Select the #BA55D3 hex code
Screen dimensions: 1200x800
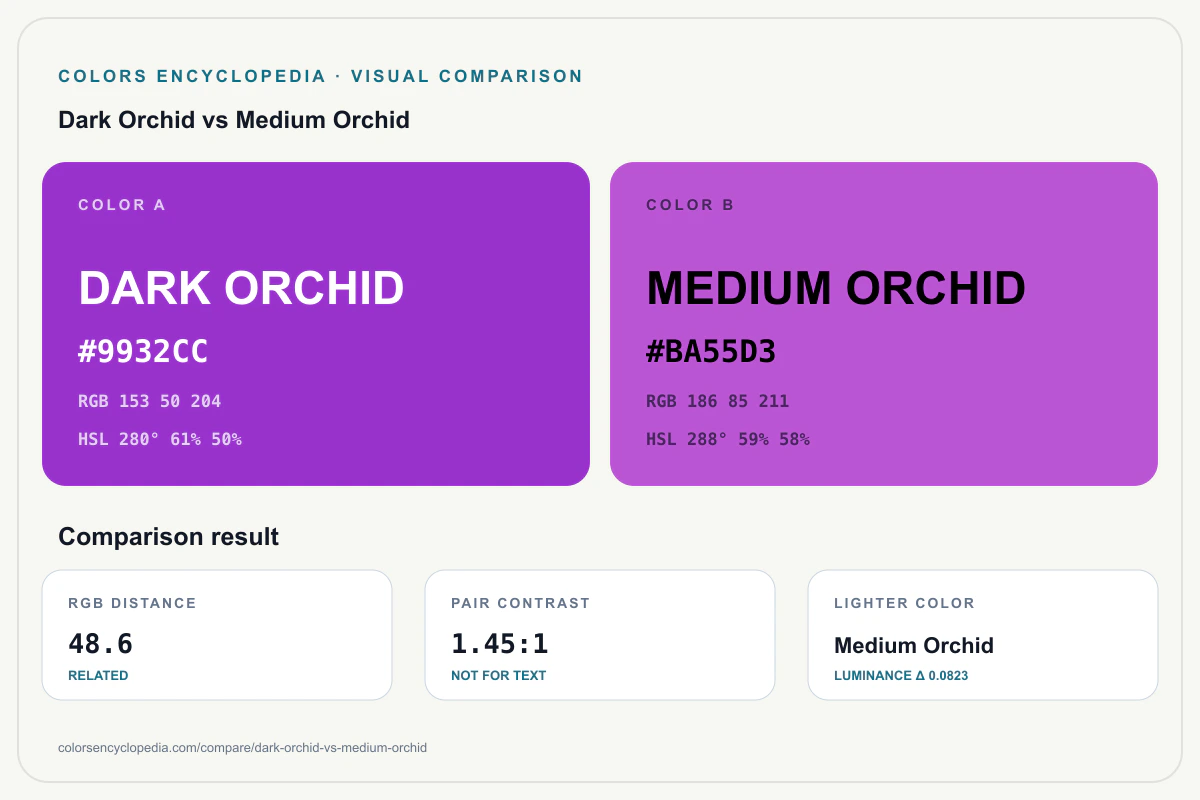tap(711, 352)
